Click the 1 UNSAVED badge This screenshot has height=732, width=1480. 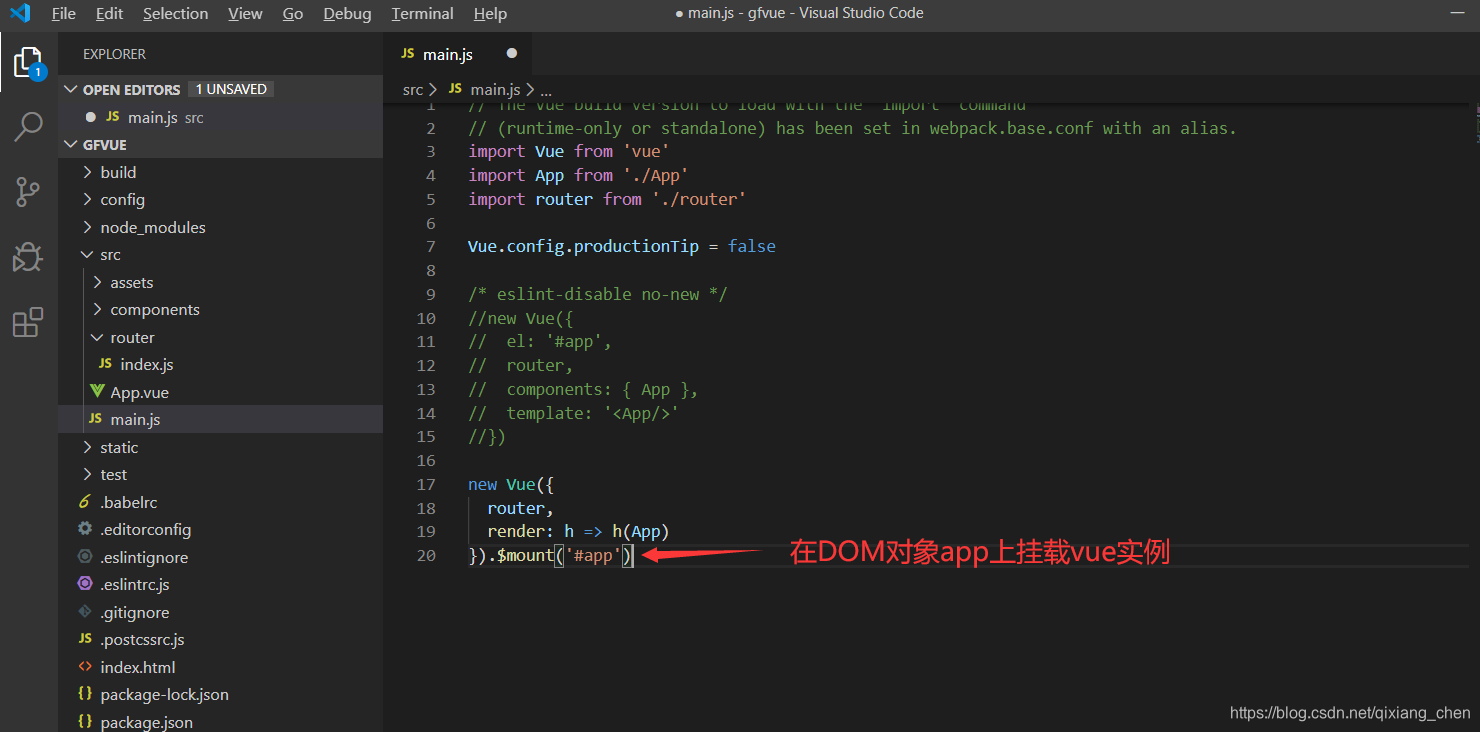(x=231, y=89)
